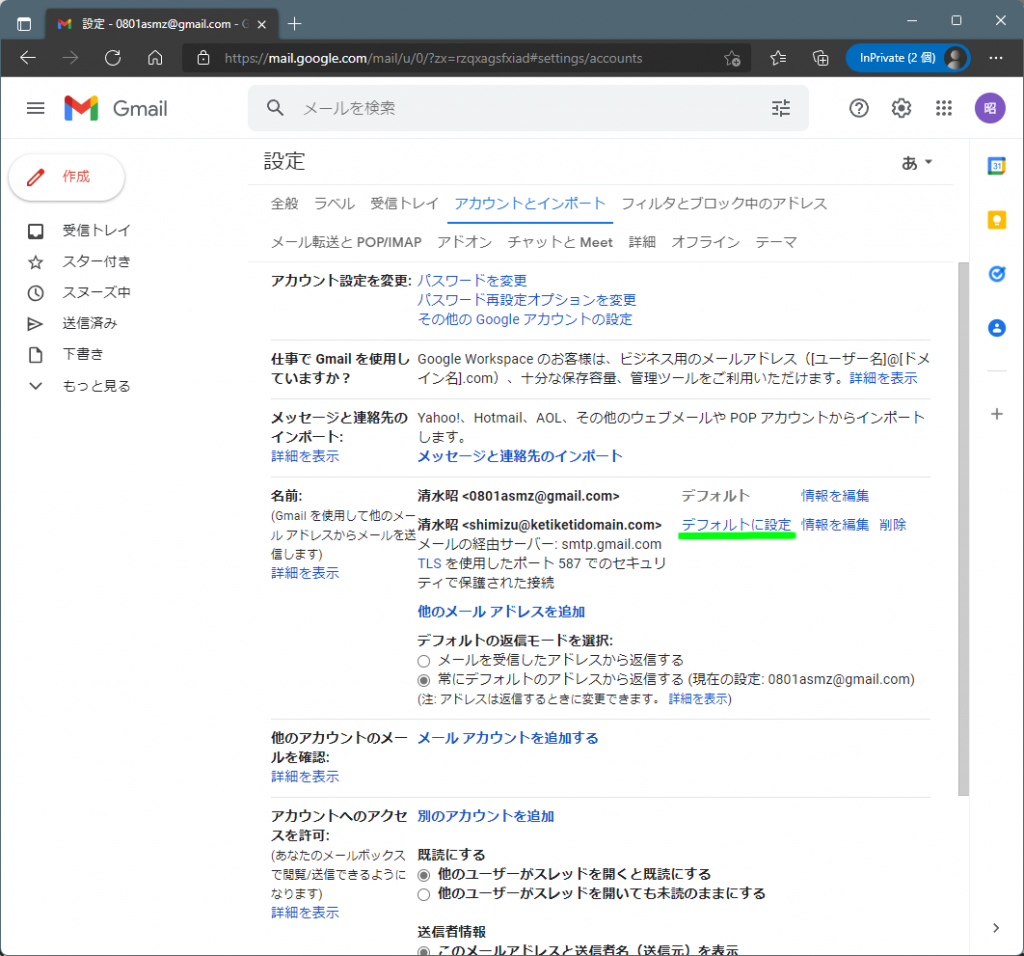View site information lock icon
This screenshot has height=956, width=1024.
tap(204, 58)
